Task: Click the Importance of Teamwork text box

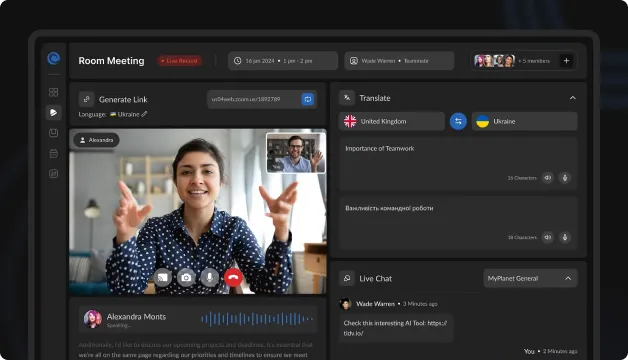Action: [x=459, y=164]
